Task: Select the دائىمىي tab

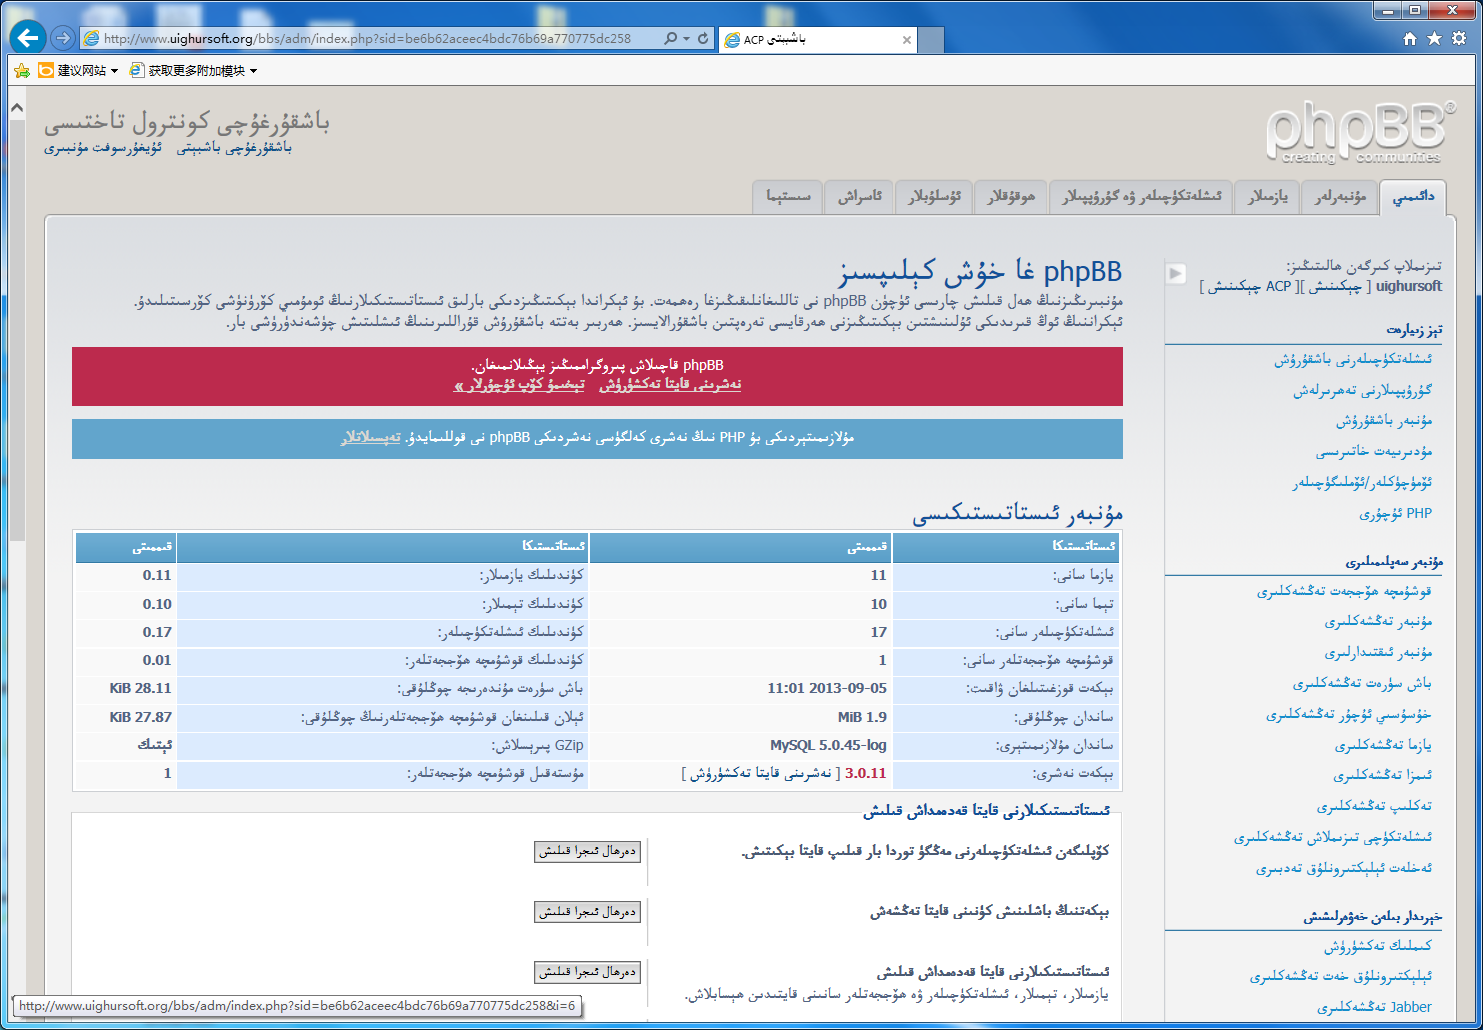Action: point(1413,196)
